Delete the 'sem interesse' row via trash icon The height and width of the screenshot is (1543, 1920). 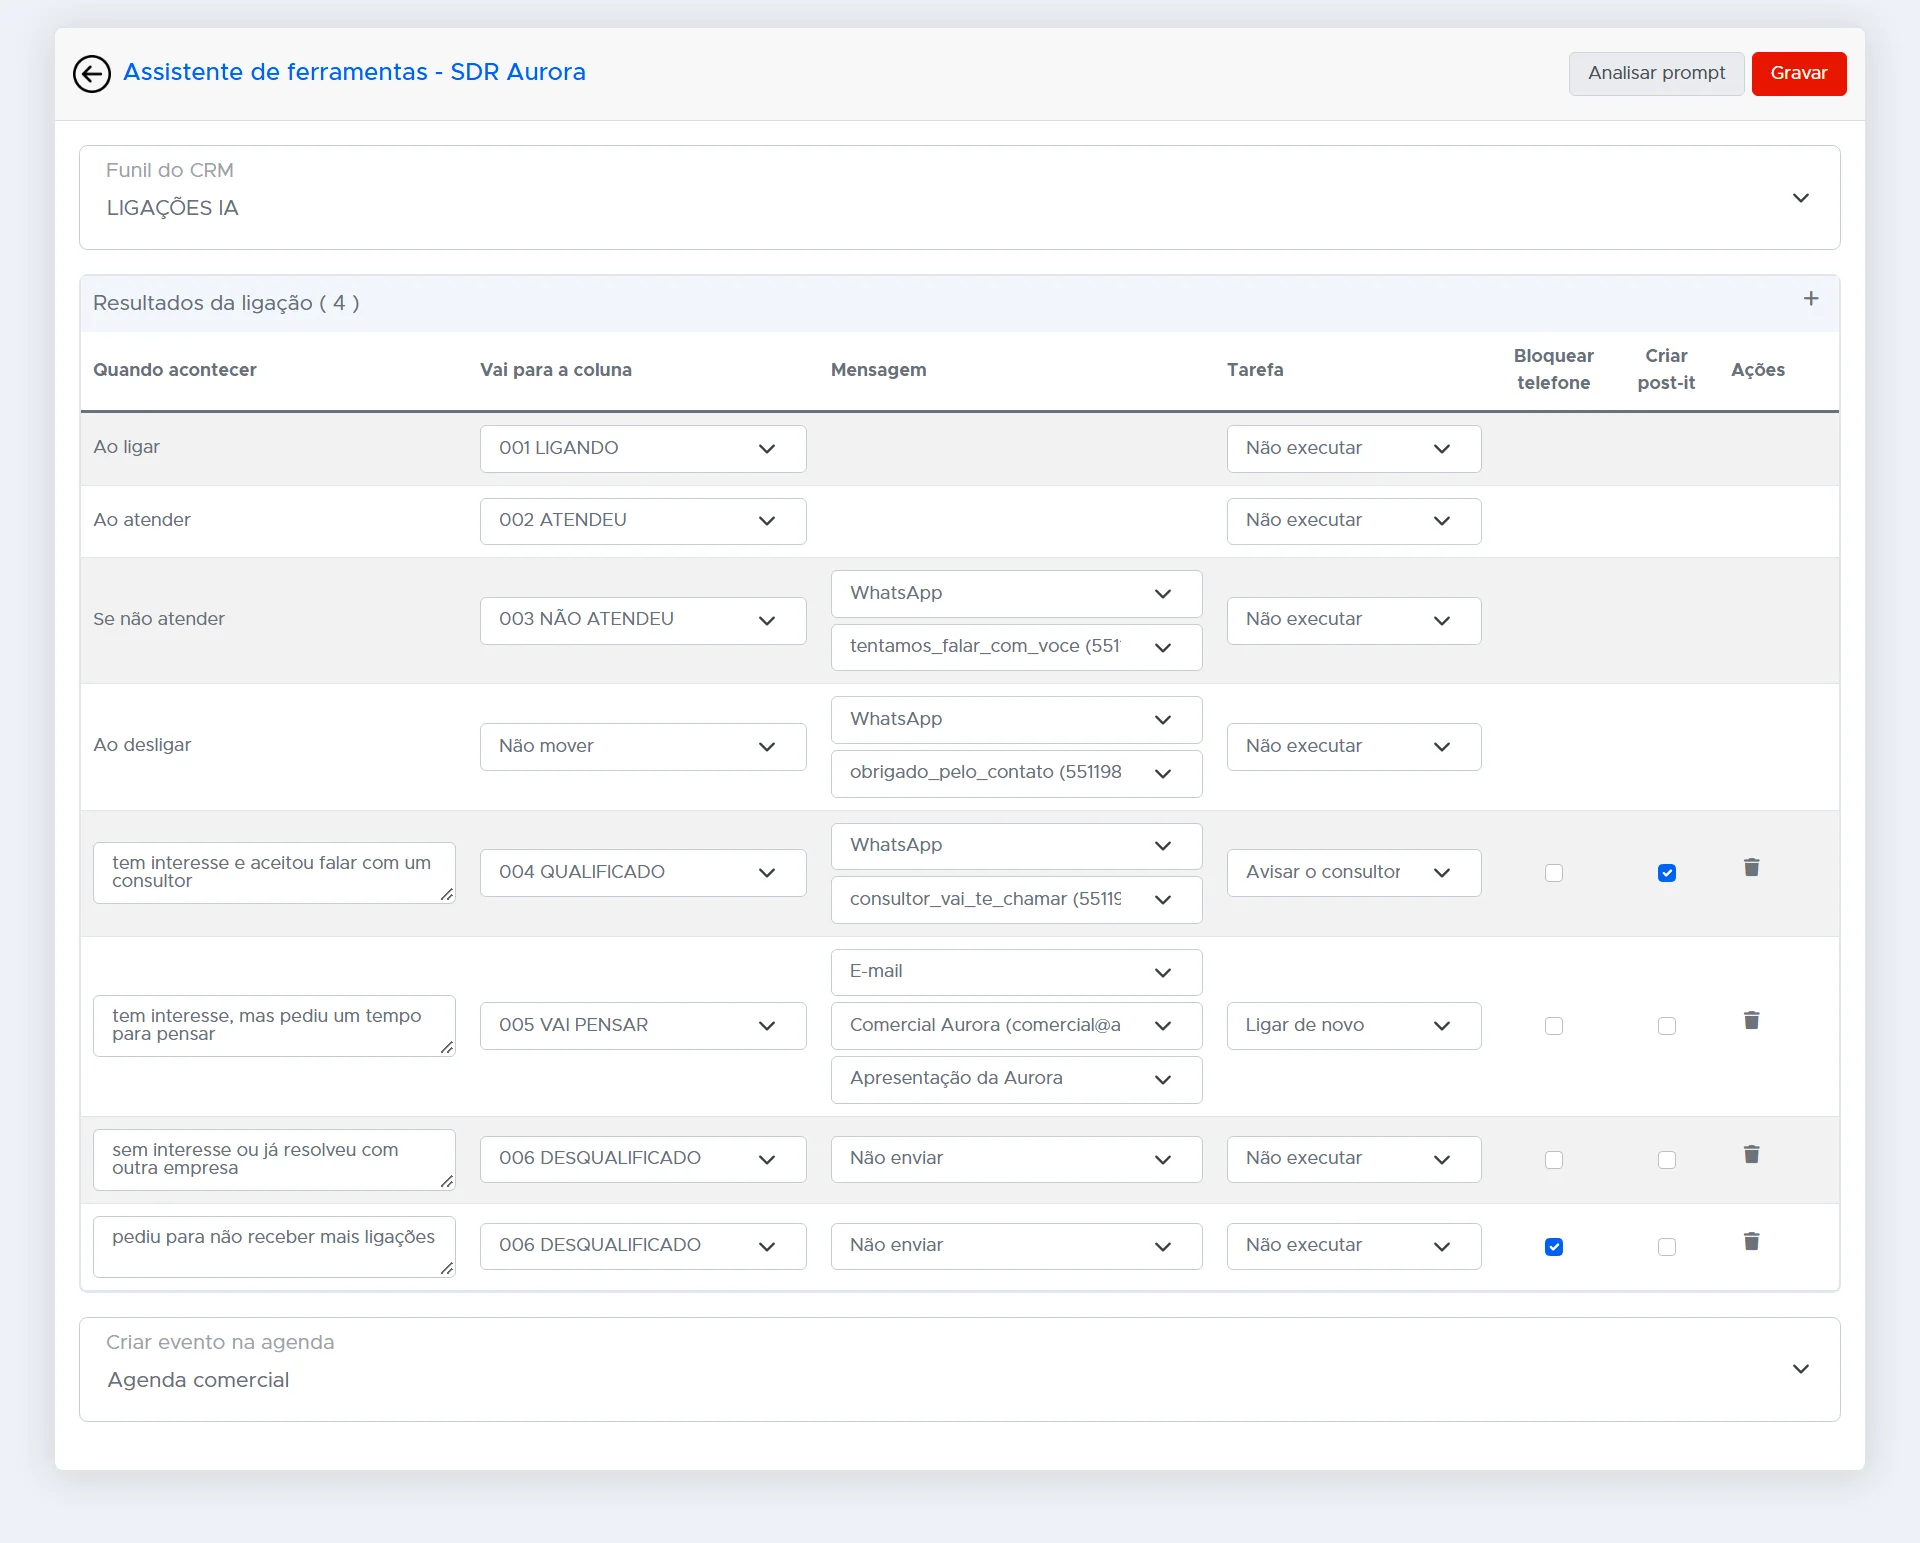pyautogui.click(x=1752, y=1154)
